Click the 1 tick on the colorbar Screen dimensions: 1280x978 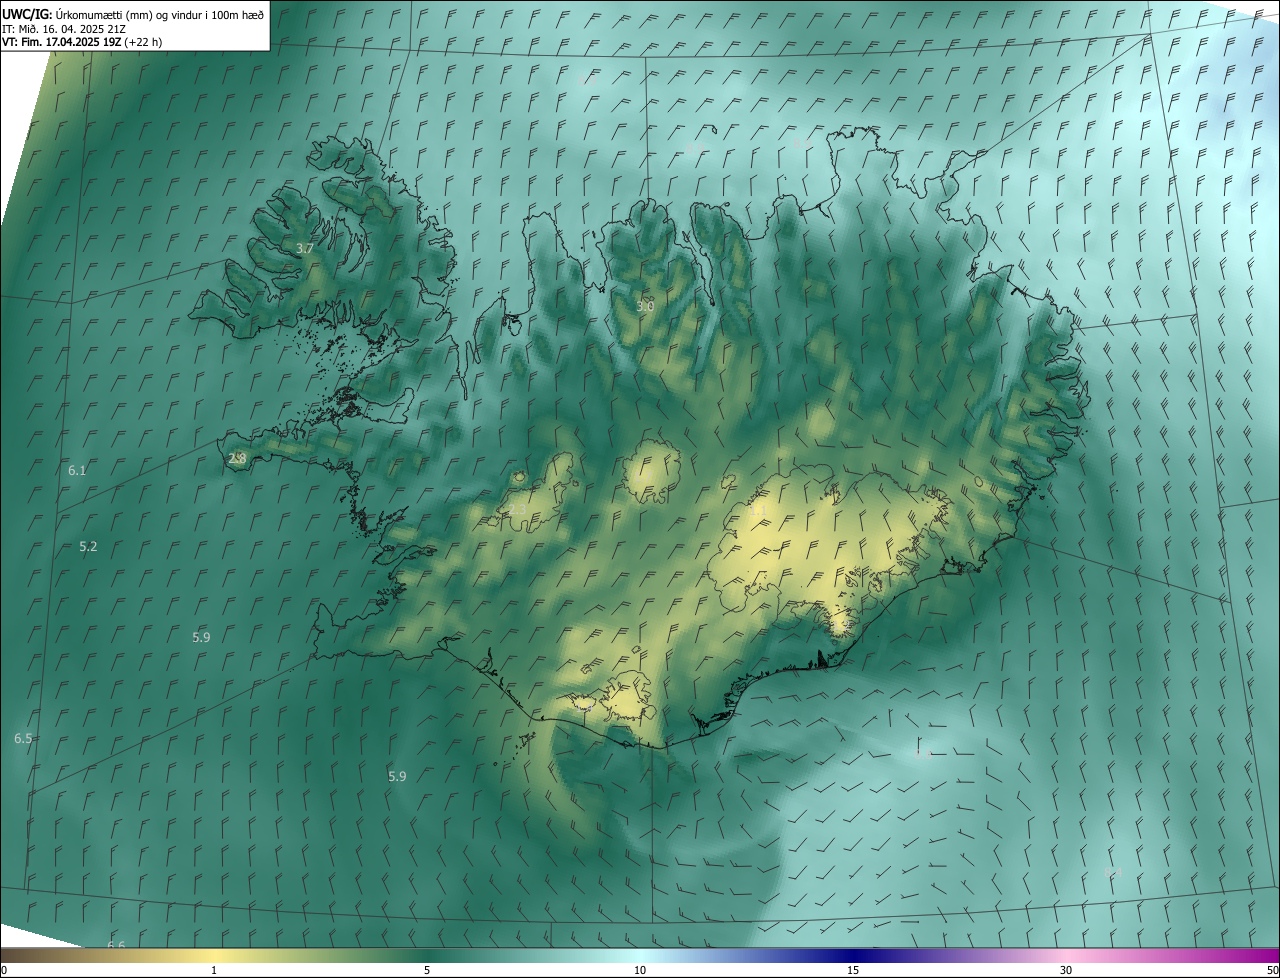tap(214, 970)
